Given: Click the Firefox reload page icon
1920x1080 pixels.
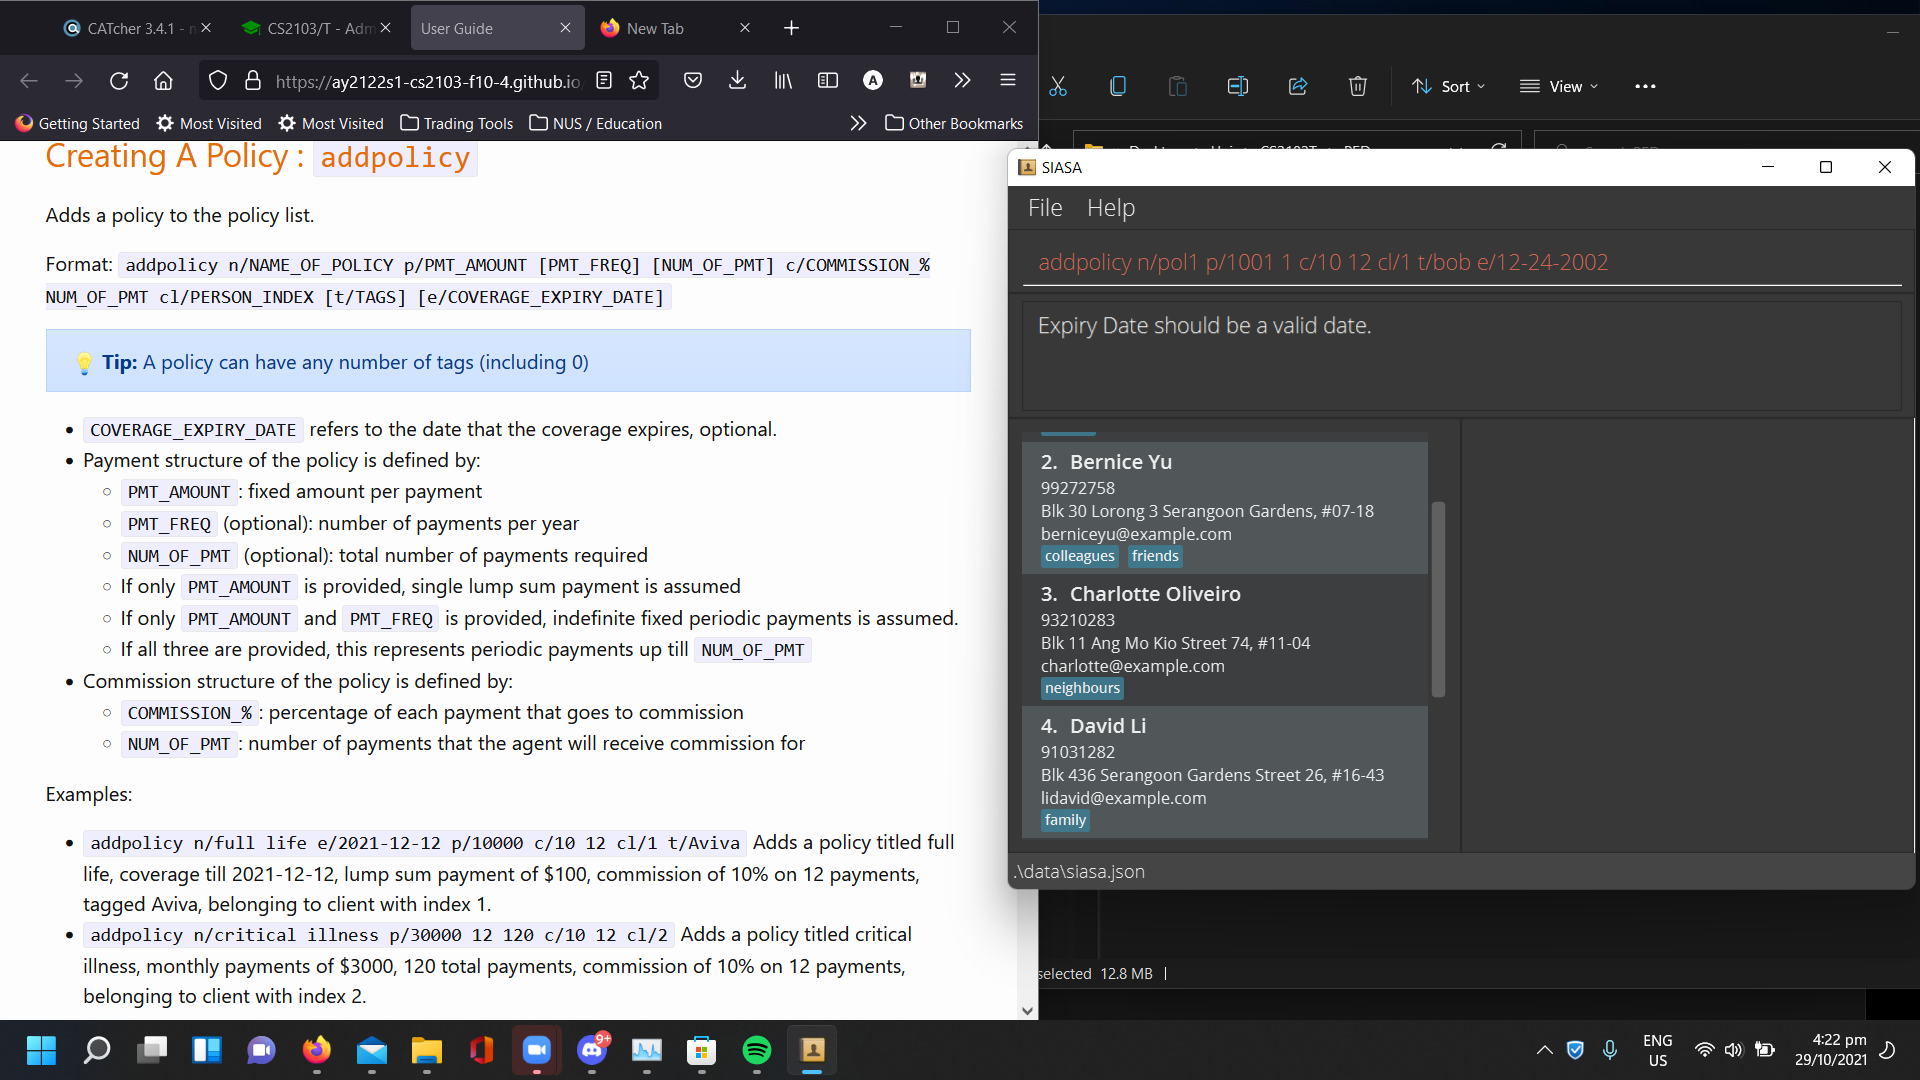Looking at the screenshot, I should click(119, 81).
